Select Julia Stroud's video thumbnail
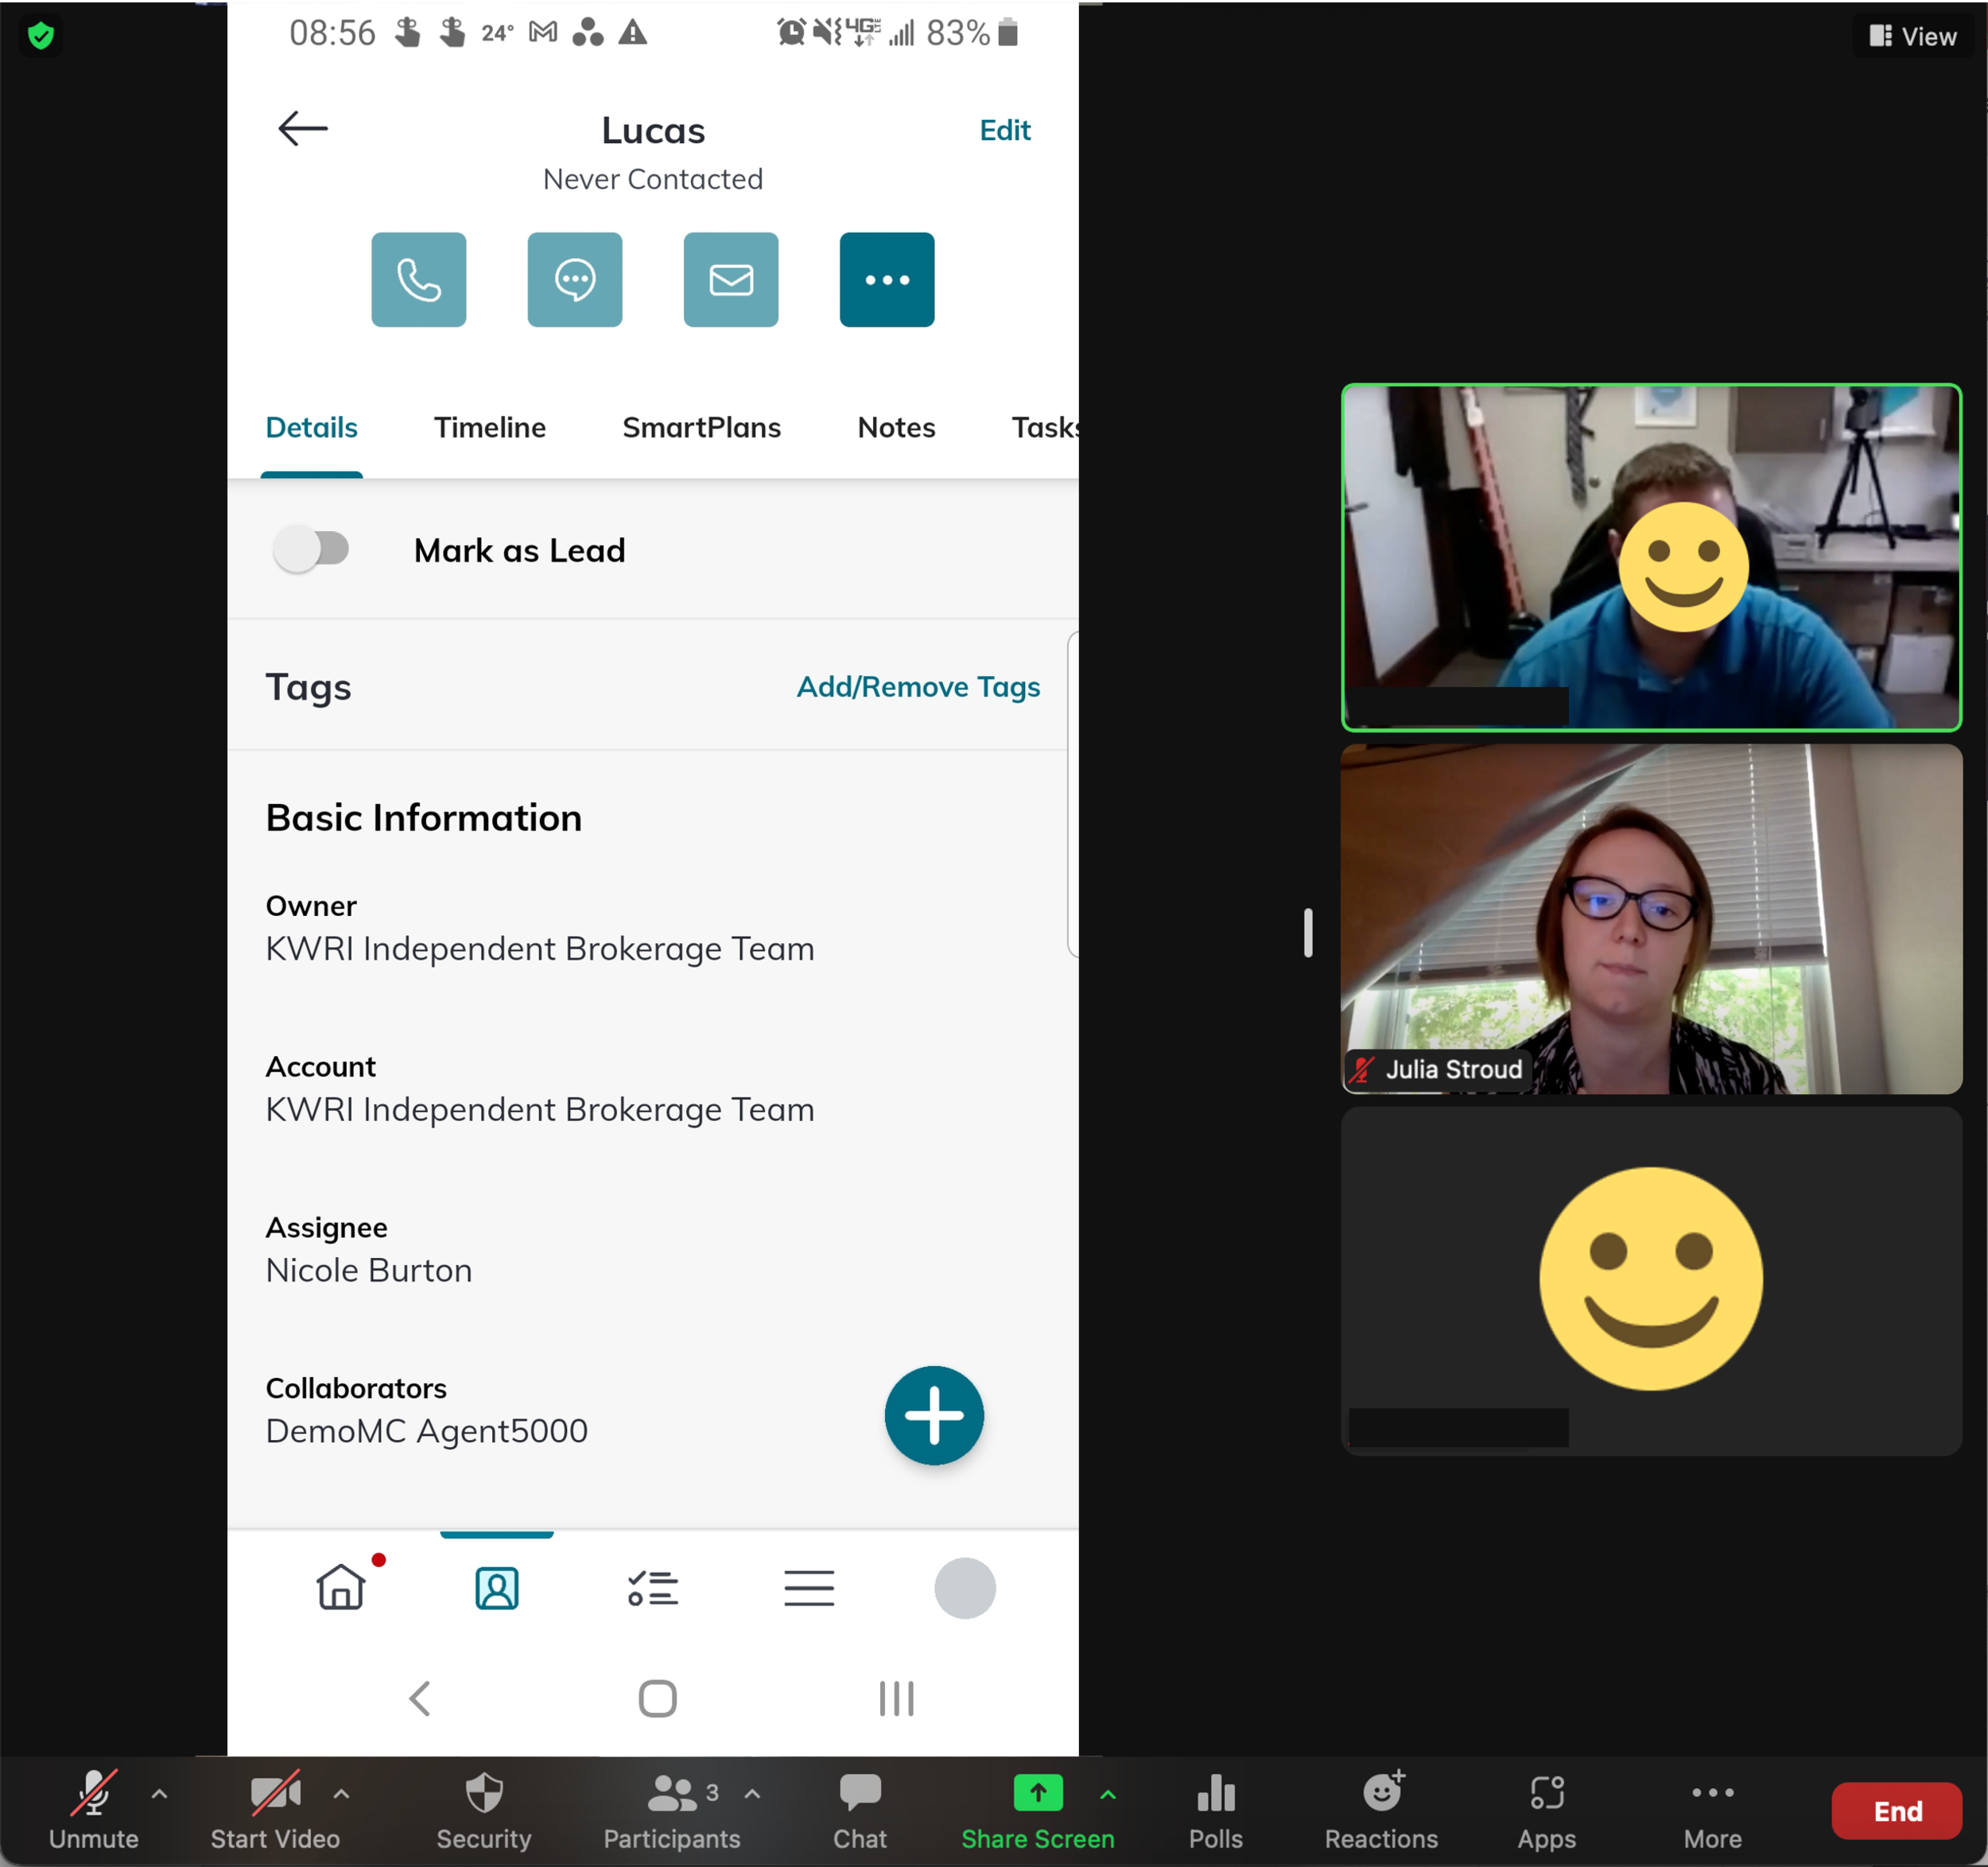 pyautogui.click(x=1650, y=918)
